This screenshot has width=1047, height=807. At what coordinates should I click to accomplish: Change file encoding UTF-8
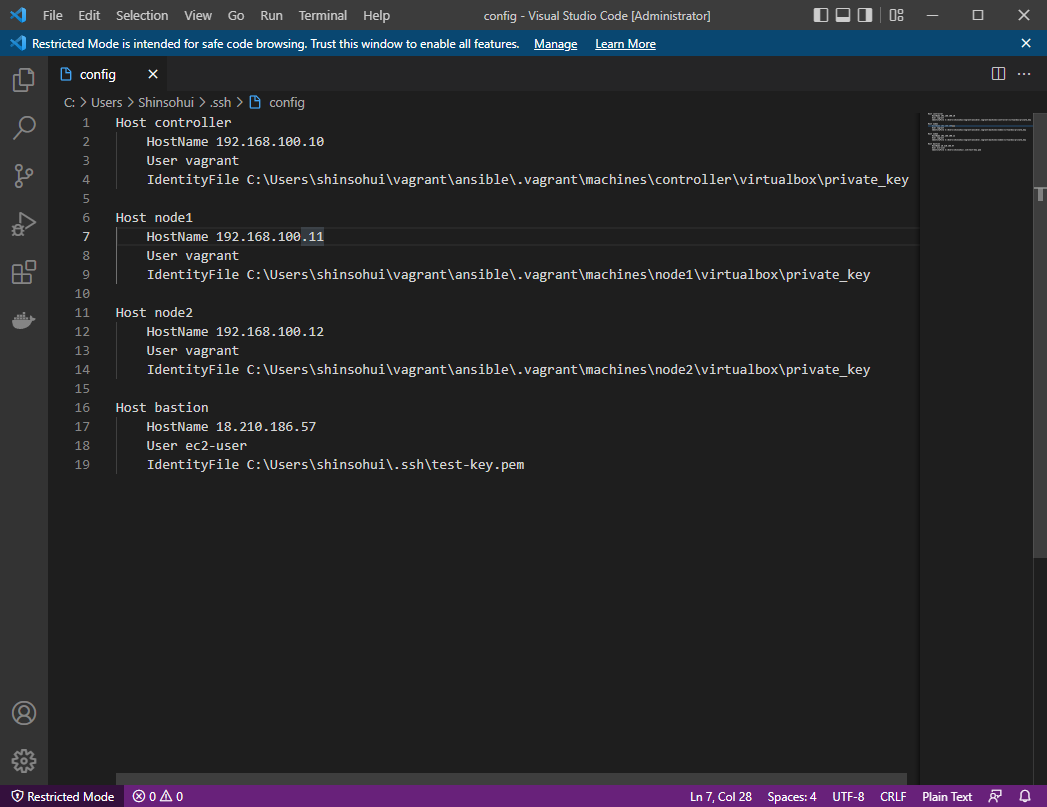(x=848, y=796)
